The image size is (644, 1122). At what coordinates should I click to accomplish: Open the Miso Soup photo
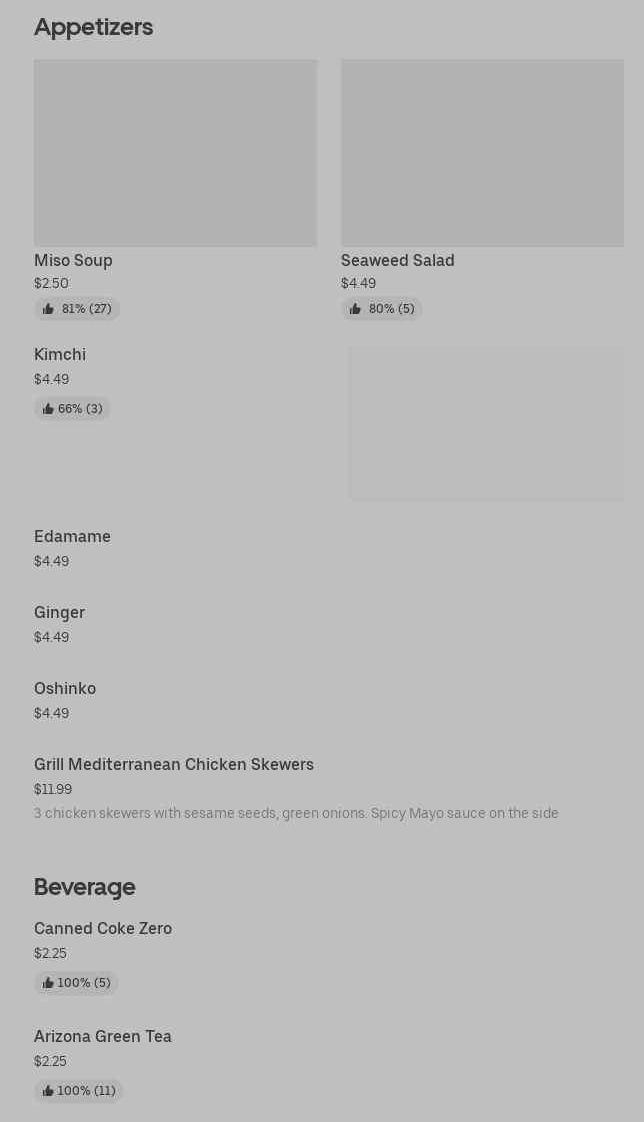(175, 152)
